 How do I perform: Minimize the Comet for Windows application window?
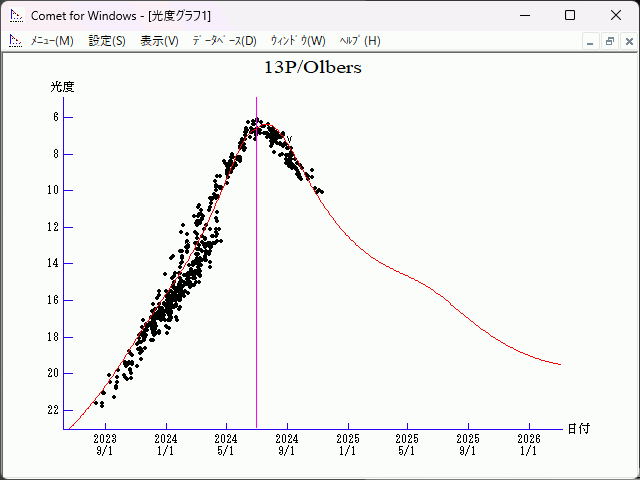coord(524,15)
